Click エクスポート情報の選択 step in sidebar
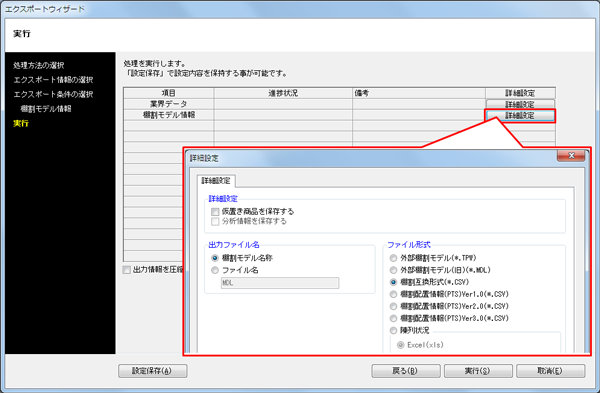600x393 pixels. [53, 80]
